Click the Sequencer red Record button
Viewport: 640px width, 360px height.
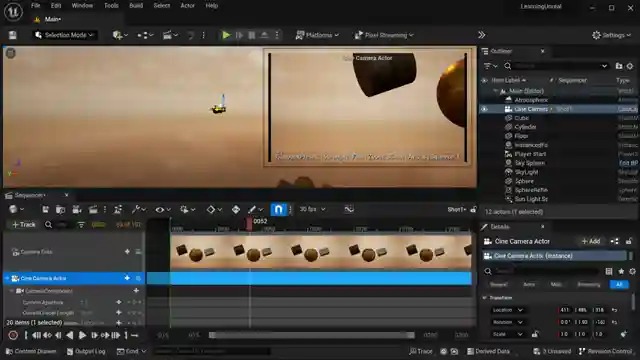pyautogui.click(x=13, y=336)
